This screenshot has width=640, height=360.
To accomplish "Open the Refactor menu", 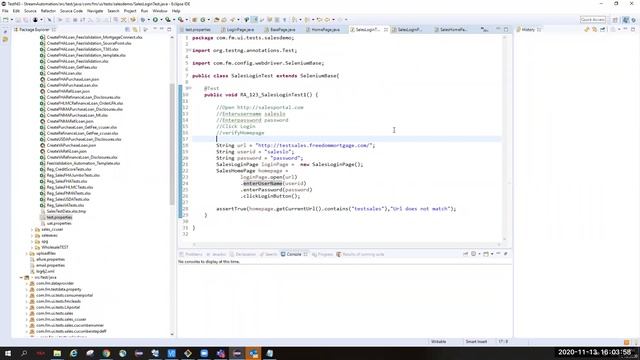I will (48, 11).
